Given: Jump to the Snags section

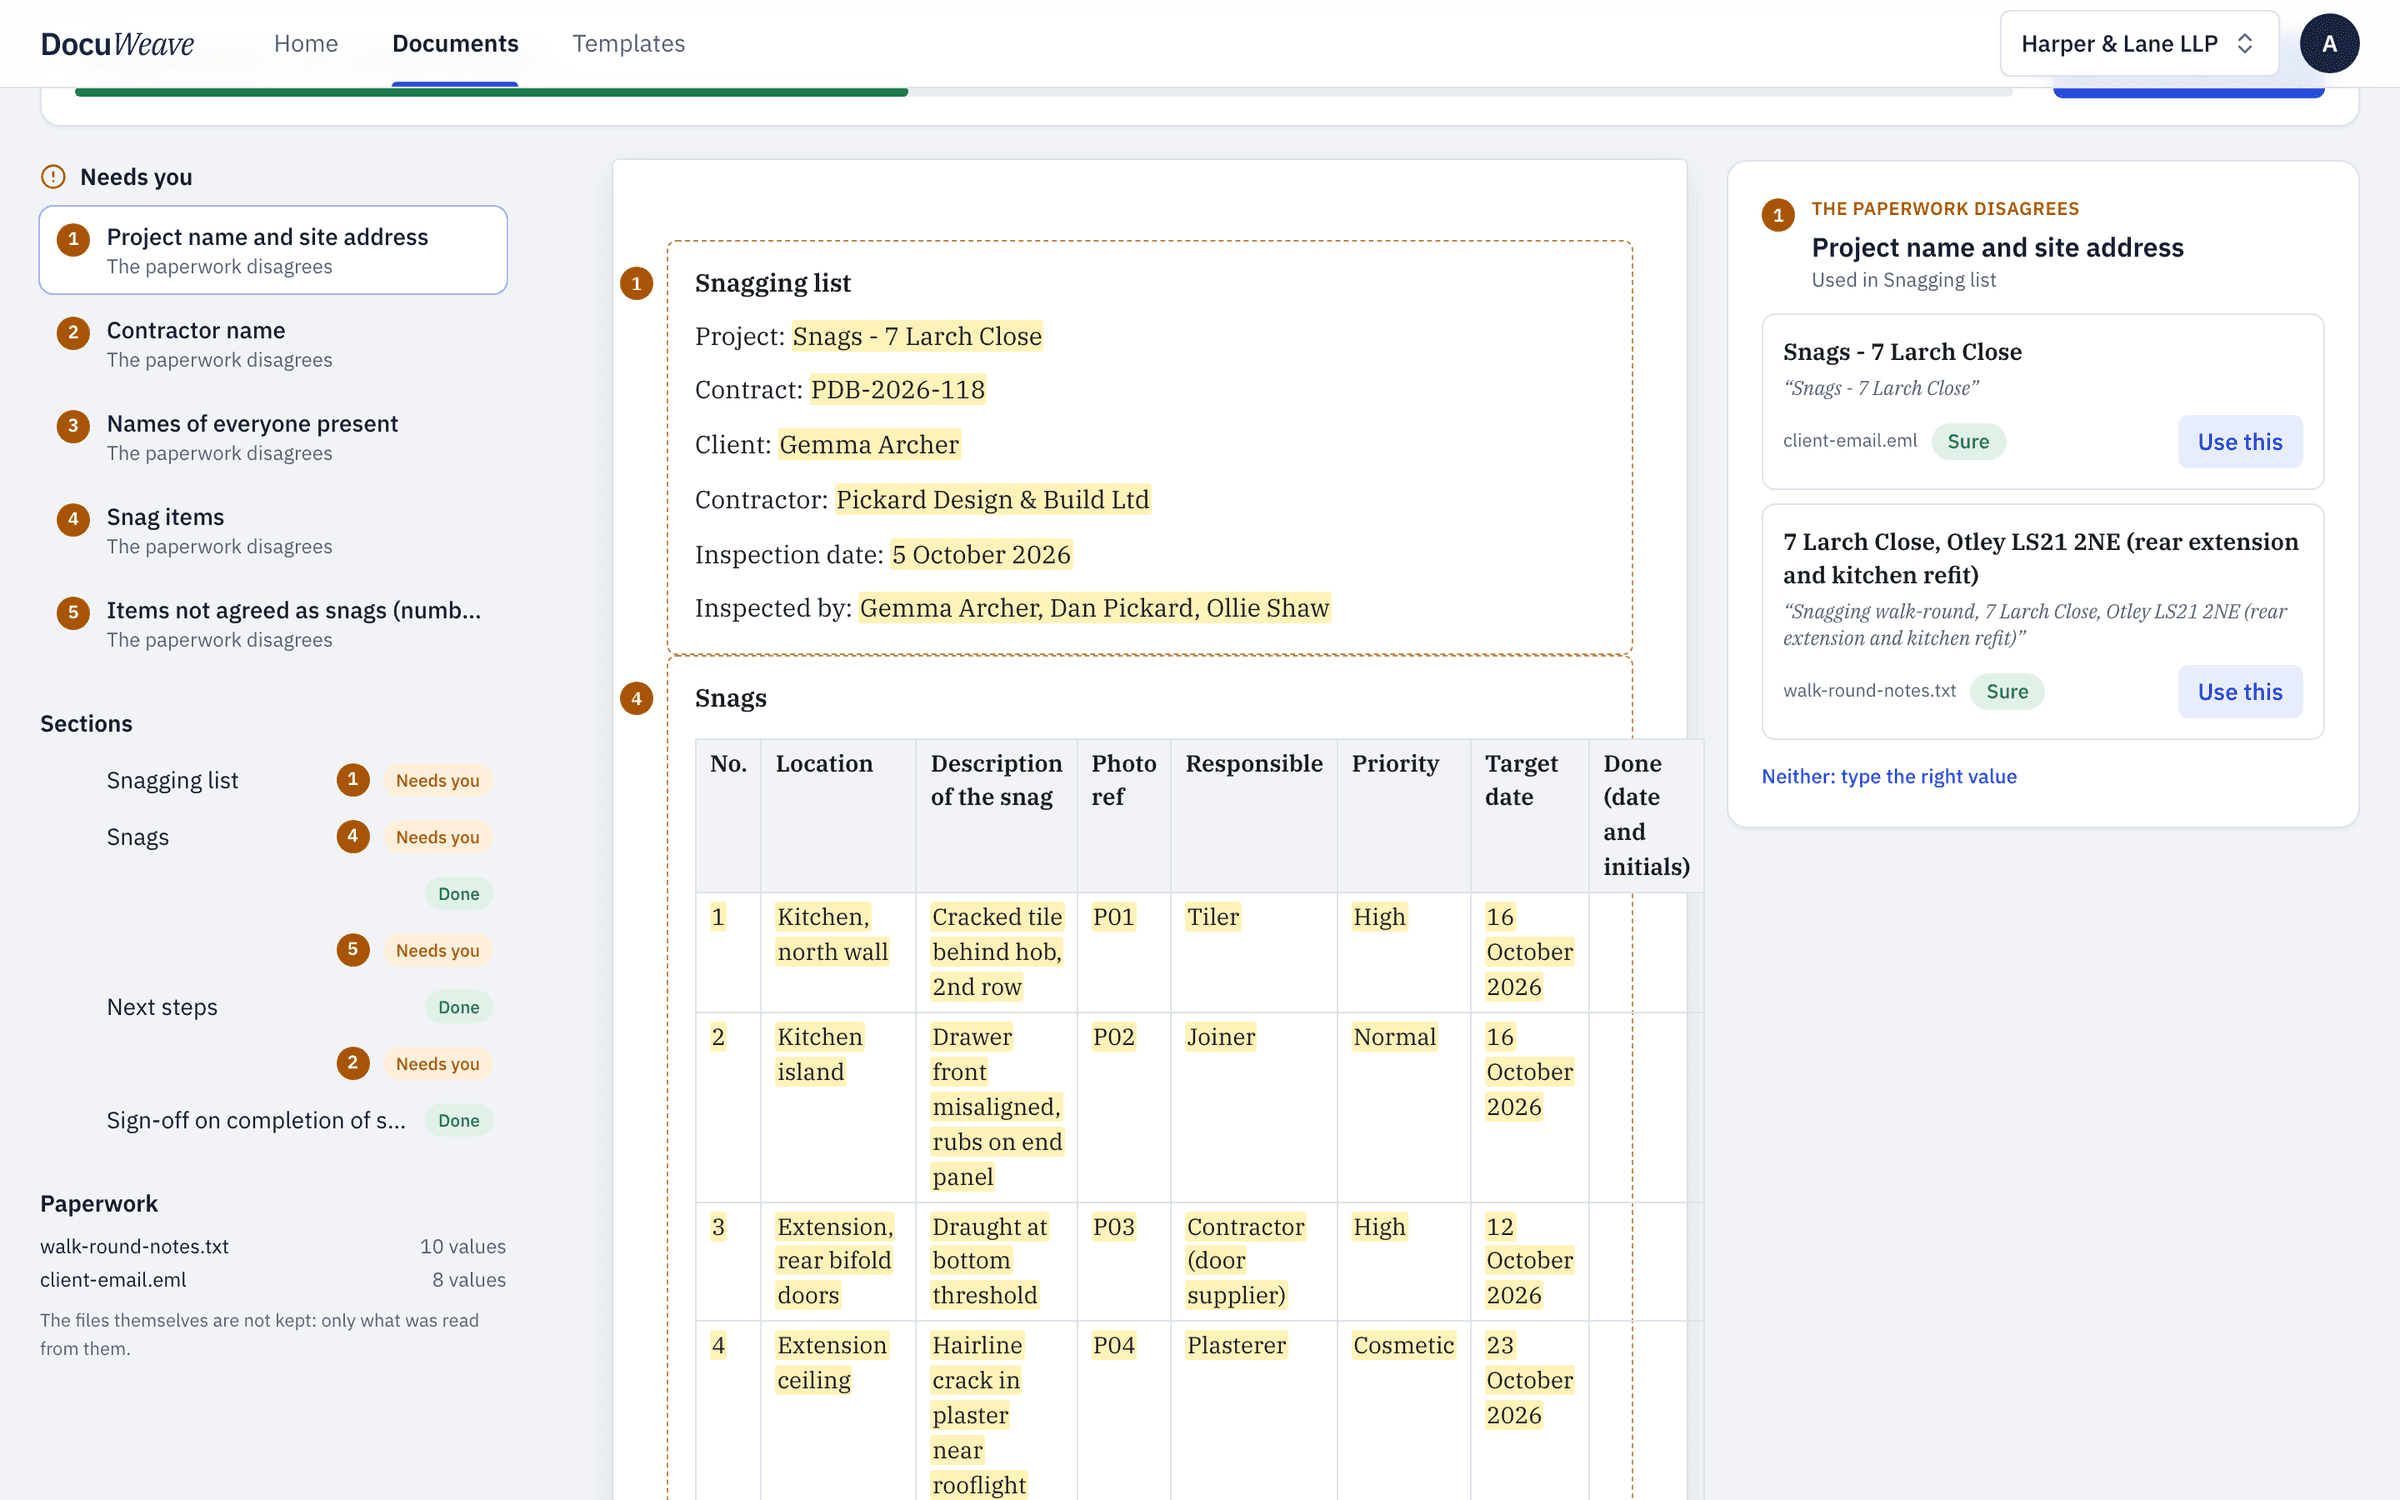Looking at the screenshot, I should (138, 837).
